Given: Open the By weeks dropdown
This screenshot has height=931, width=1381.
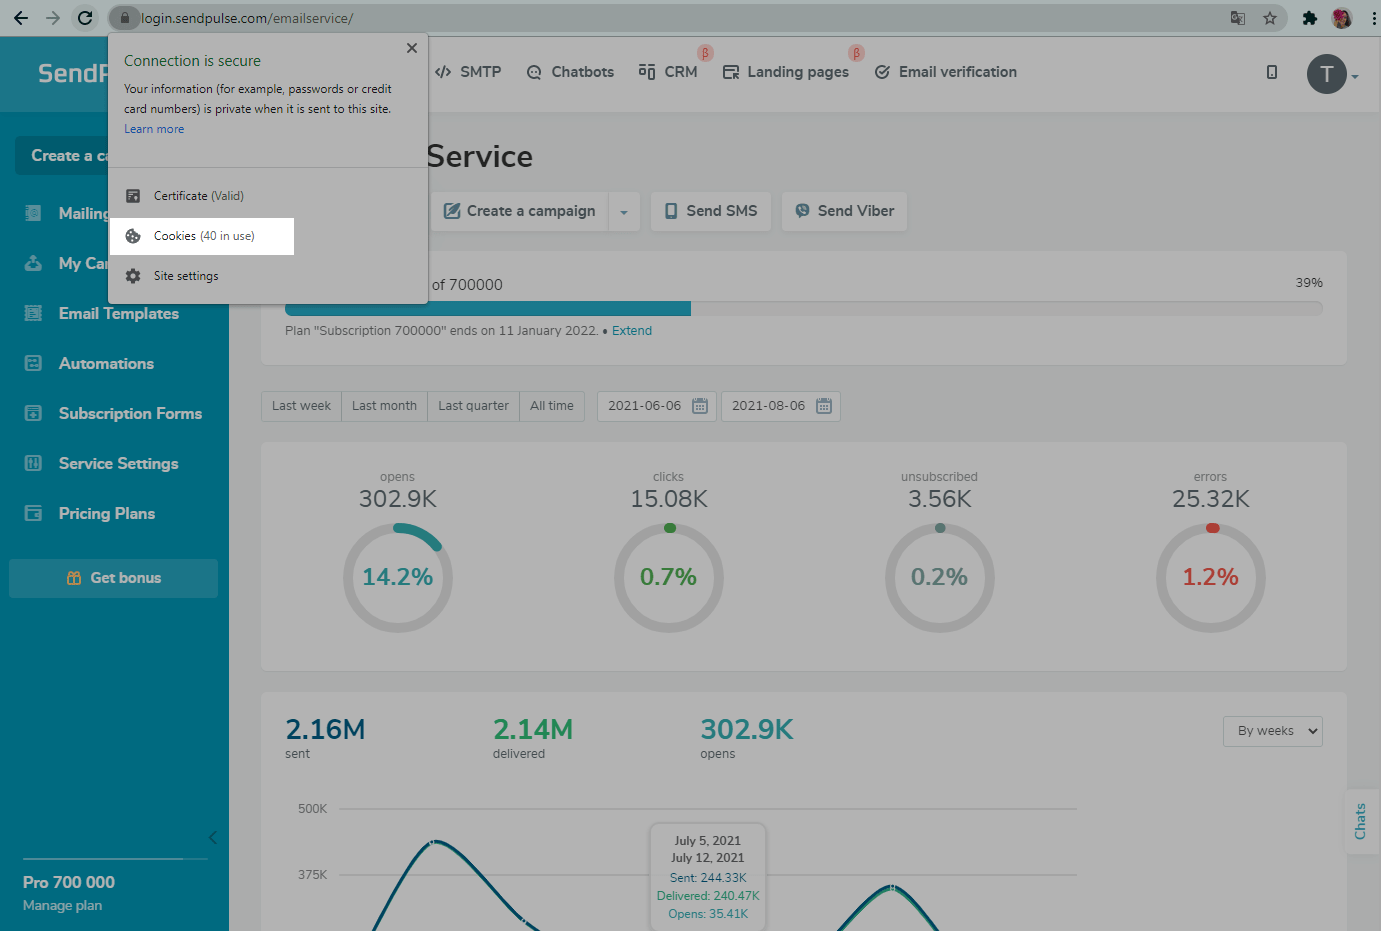Looking at the screenshot, I should coord(1272,731).
